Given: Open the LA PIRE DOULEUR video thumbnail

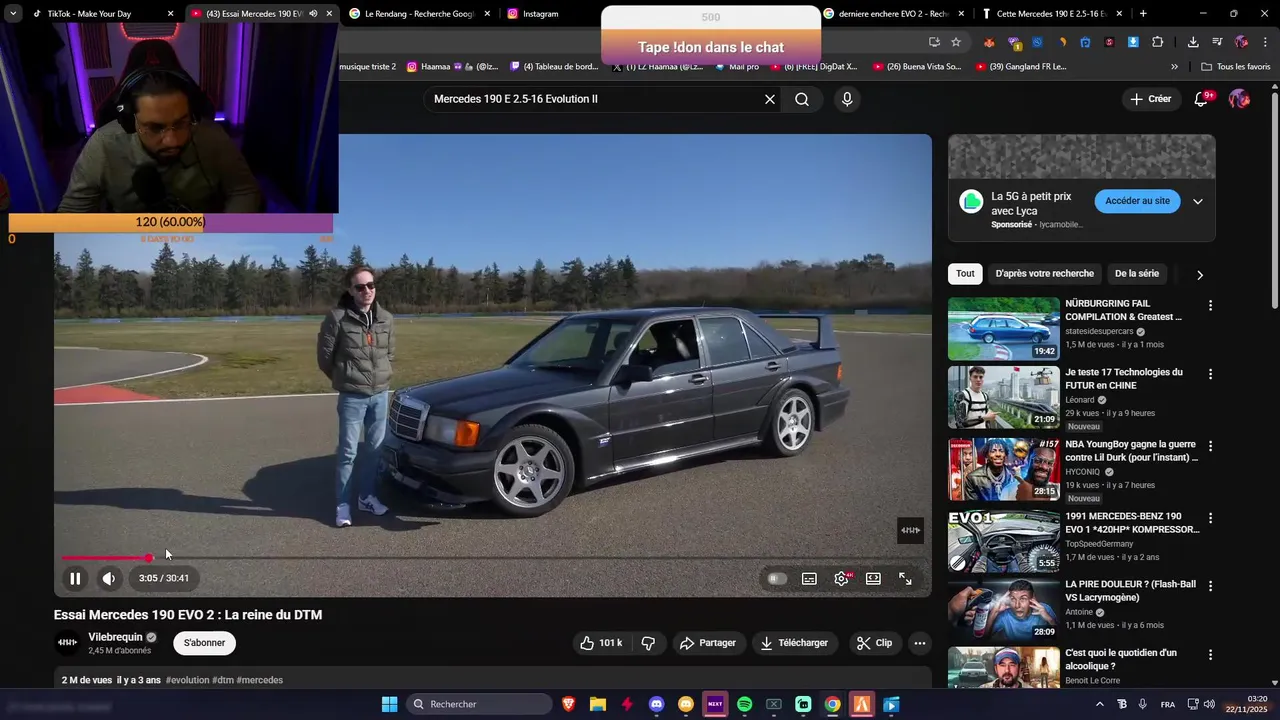Looking at the screenshot, I should click(x=1003, y=609).
